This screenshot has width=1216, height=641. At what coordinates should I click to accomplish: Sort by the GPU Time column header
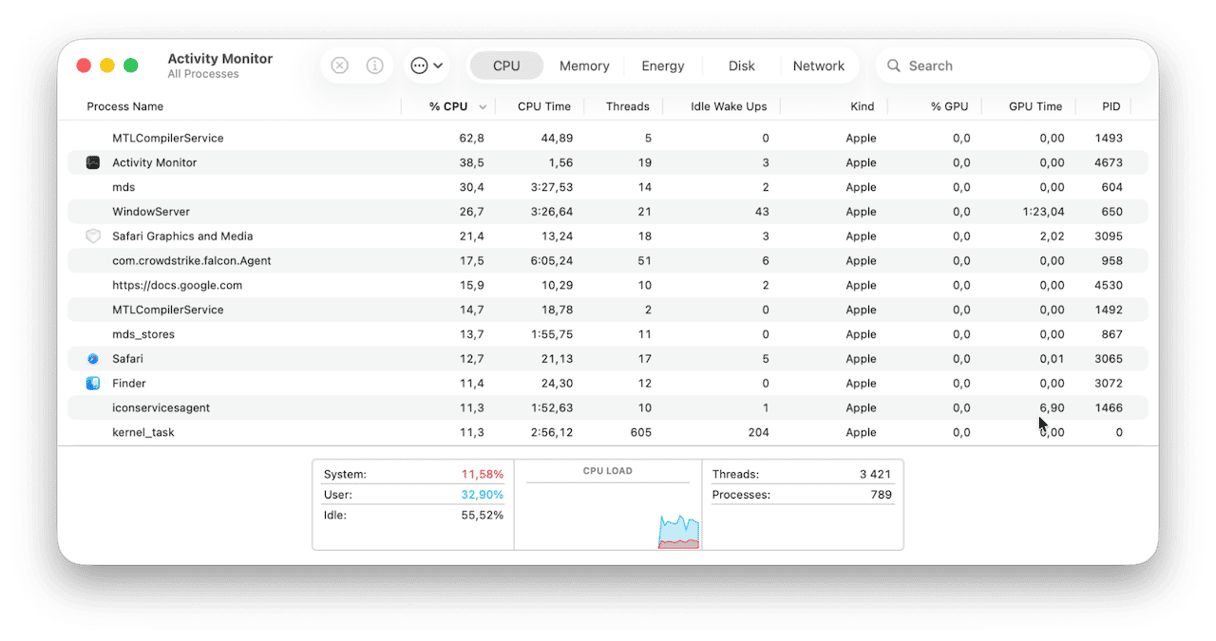point(1035,107)
